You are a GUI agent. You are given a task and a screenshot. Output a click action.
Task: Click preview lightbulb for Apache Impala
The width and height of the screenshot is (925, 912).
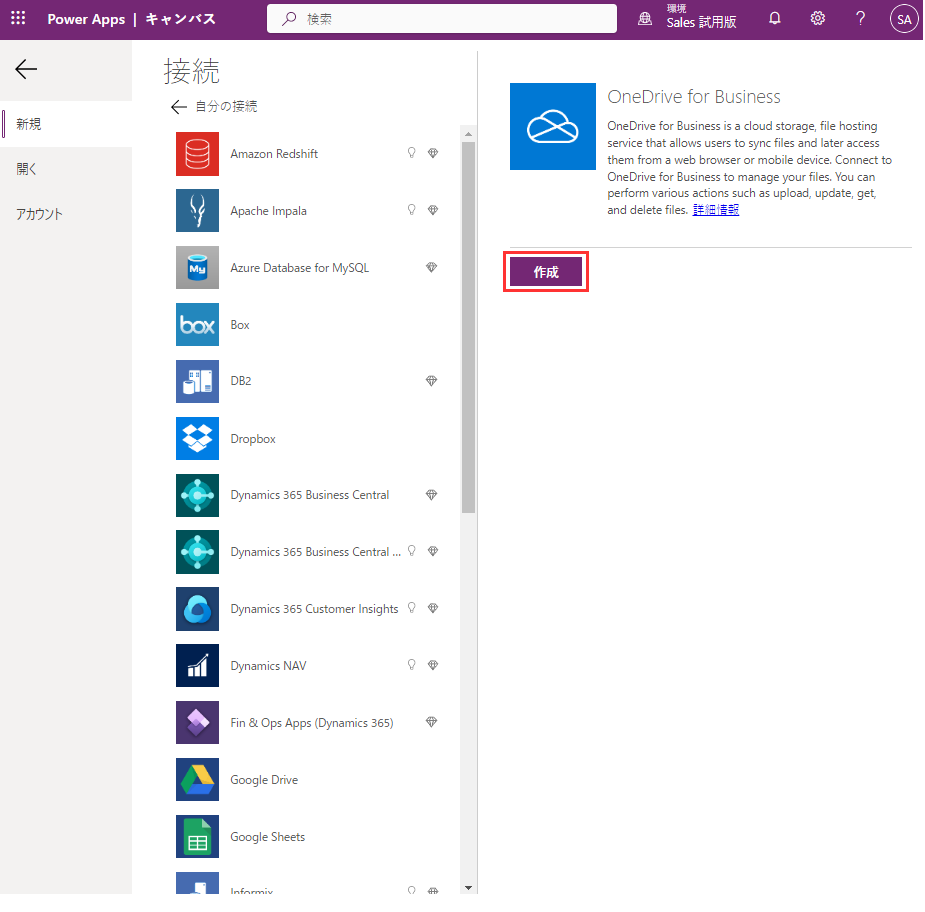[412, 210]
